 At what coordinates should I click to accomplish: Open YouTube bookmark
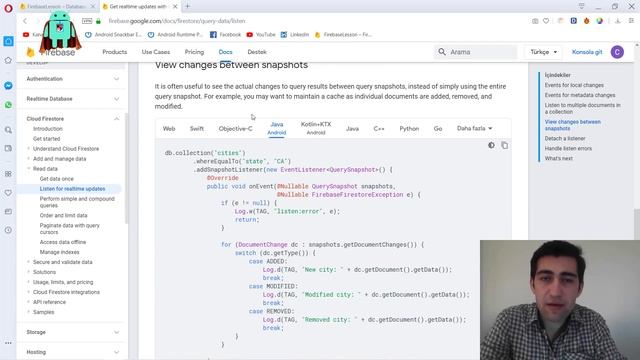261,35
